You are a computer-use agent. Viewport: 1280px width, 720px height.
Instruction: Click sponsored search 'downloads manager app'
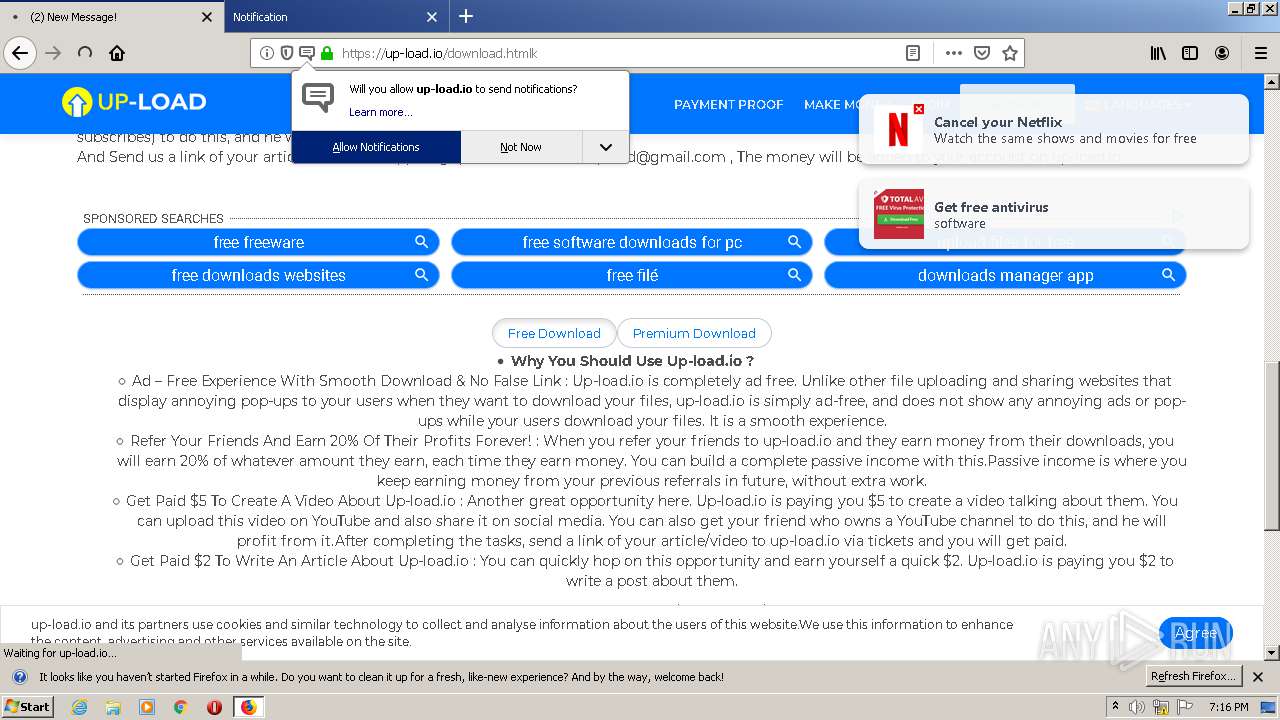1005,275
